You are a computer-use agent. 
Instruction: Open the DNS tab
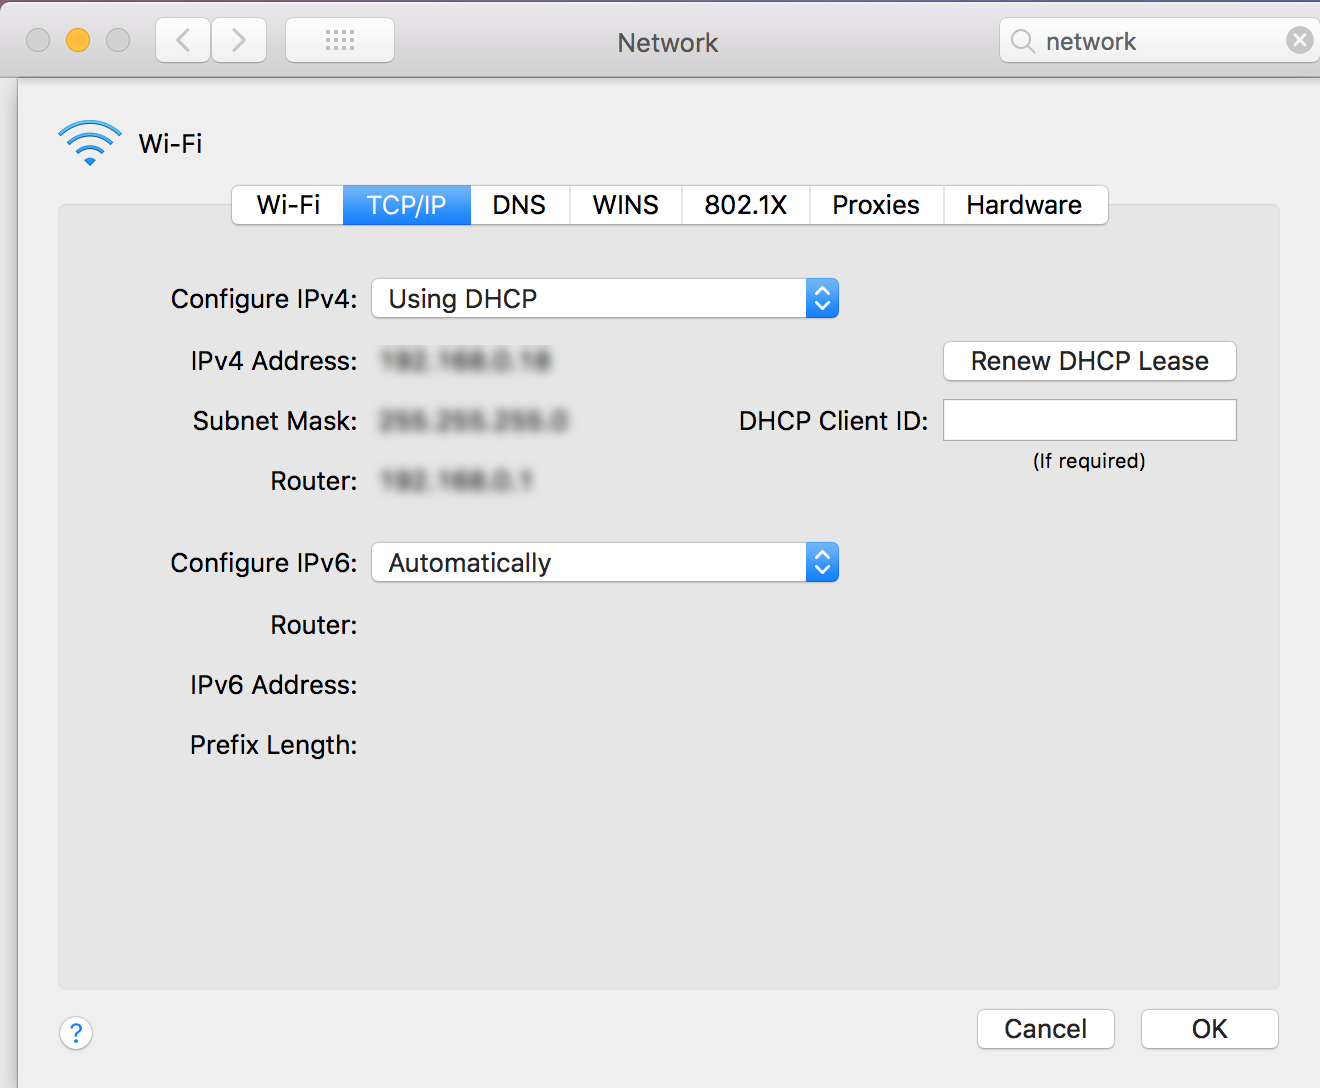[x=520, y=205]
